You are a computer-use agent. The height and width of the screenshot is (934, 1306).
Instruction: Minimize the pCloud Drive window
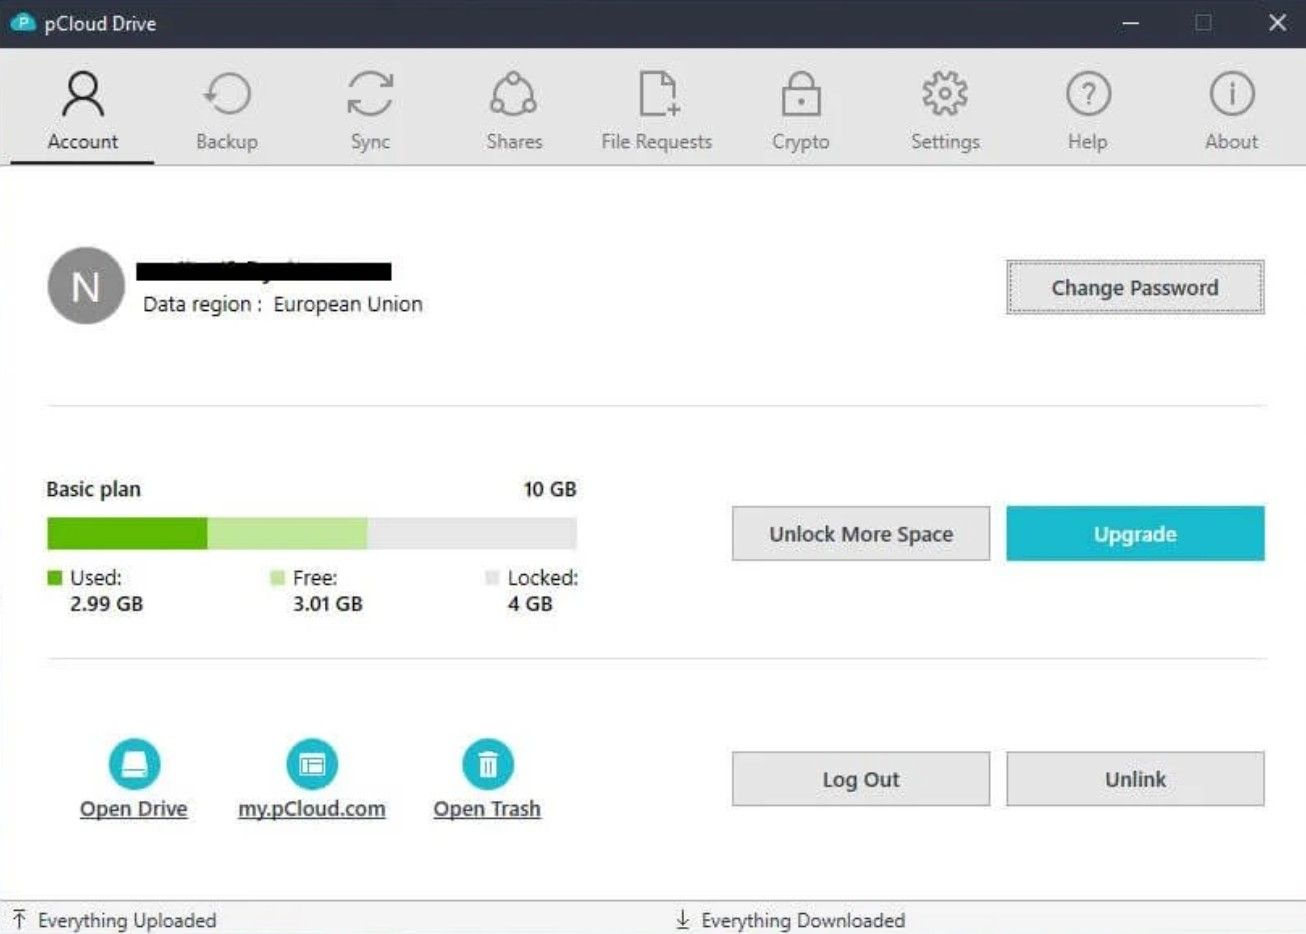click(x=1131, y=23)
